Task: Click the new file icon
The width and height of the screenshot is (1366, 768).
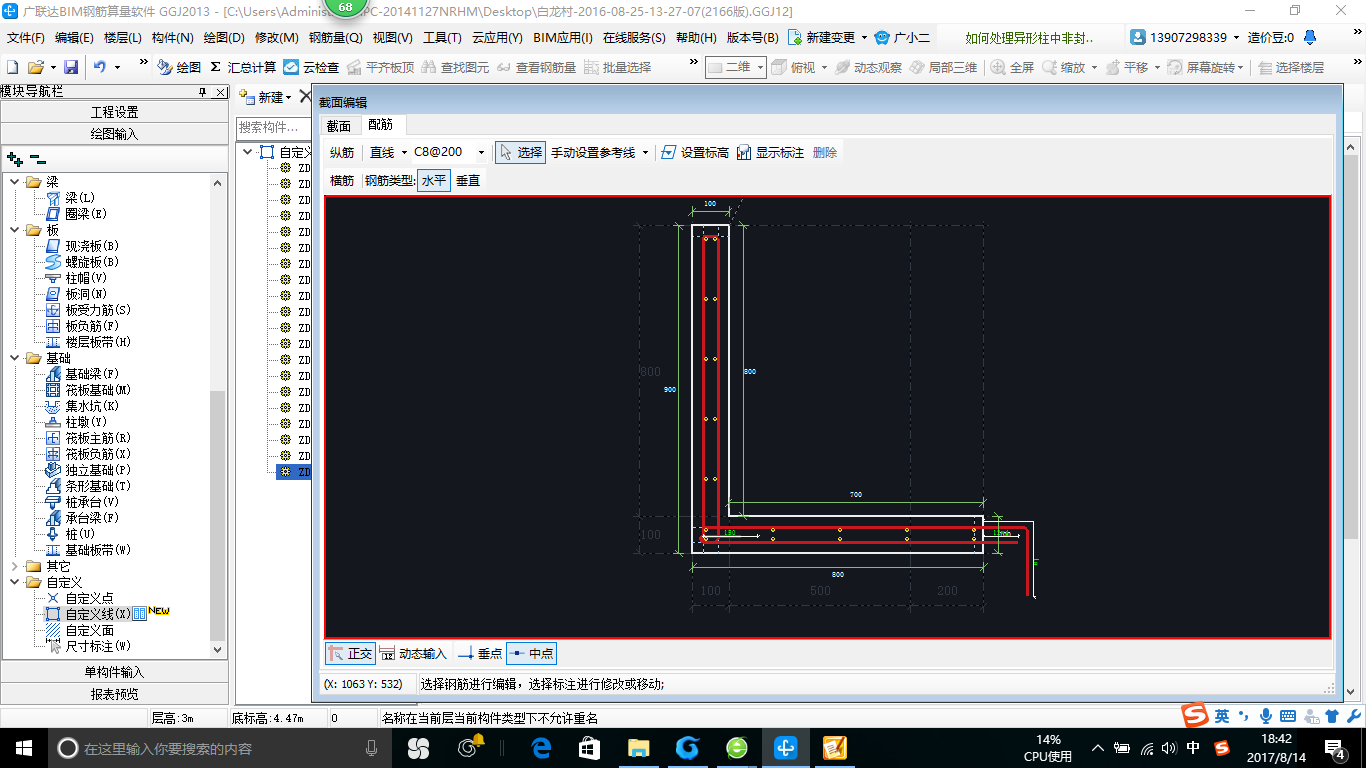Action: [x=13, y=67]
